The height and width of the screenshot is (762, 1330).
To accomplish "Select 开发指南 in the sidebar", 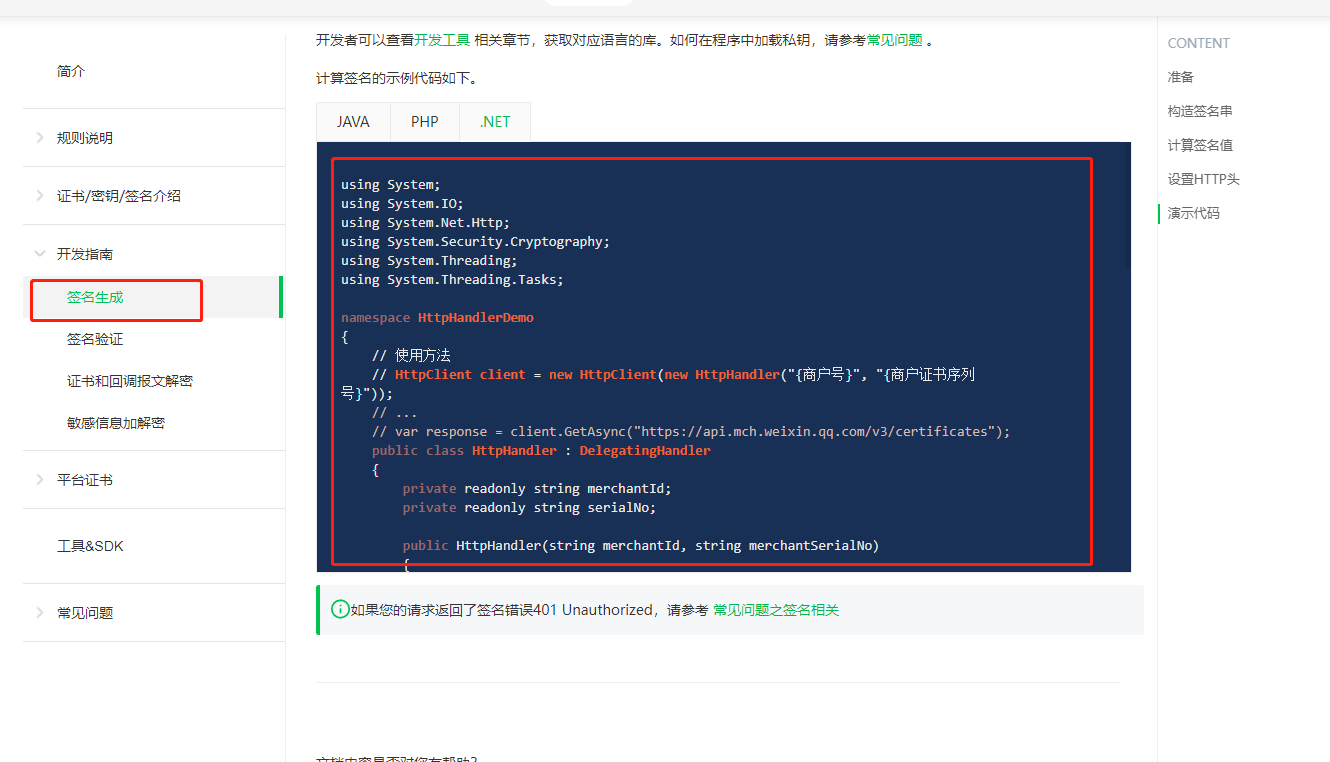I will pyautogui.click(x=85, y=254).
